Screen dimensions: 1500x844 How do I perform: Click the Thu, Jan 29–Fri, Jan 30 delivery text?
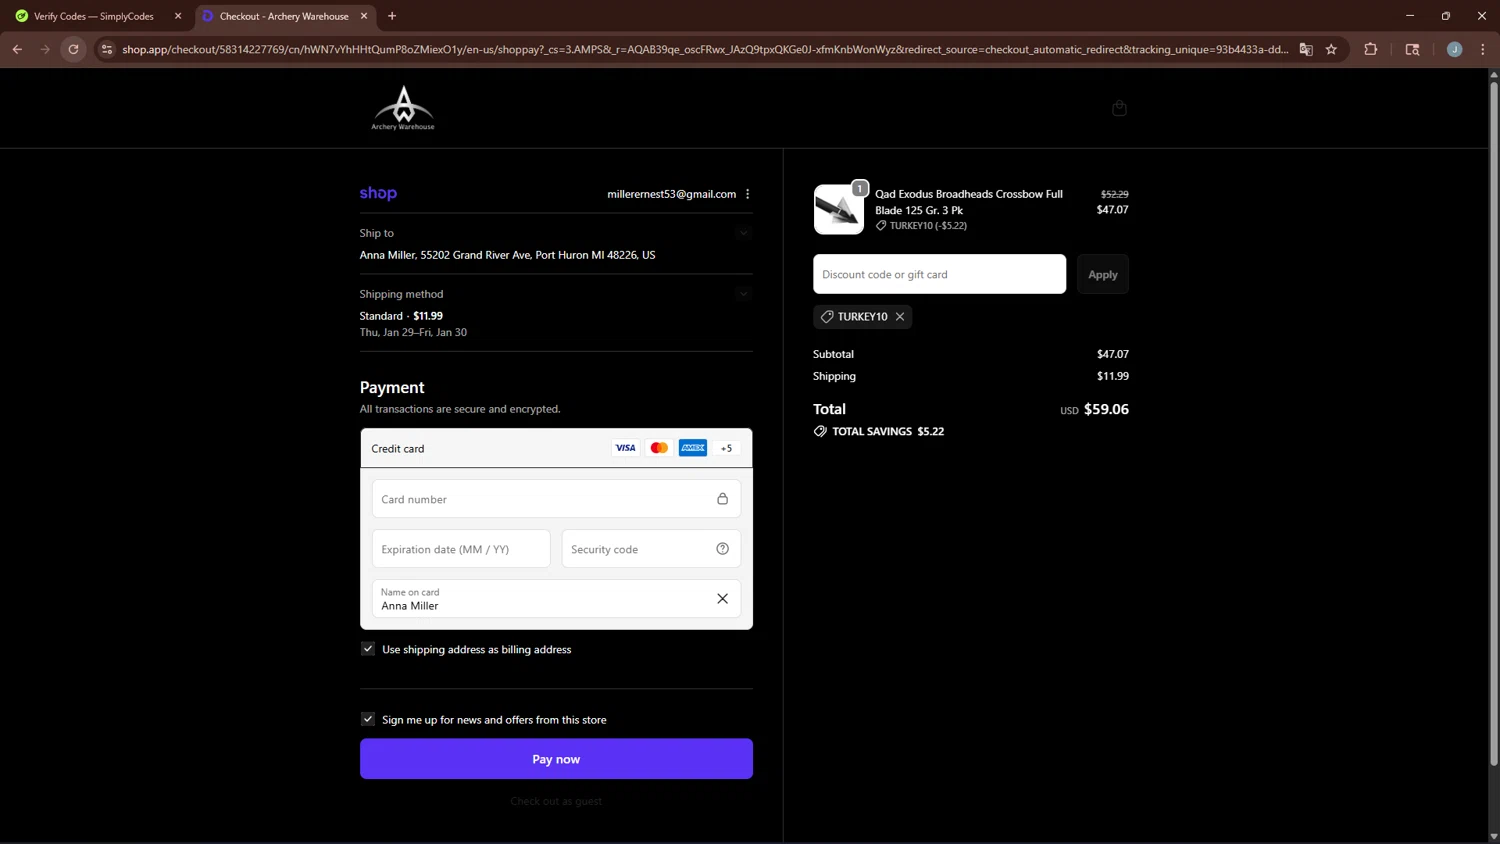(413, 332)
